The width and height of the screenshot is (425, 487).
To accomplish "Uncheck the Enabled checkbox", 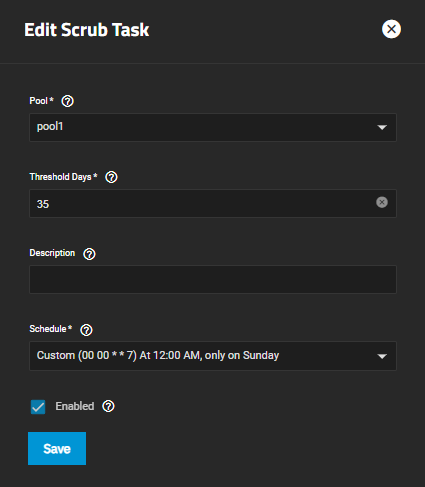I will (38, 407).
